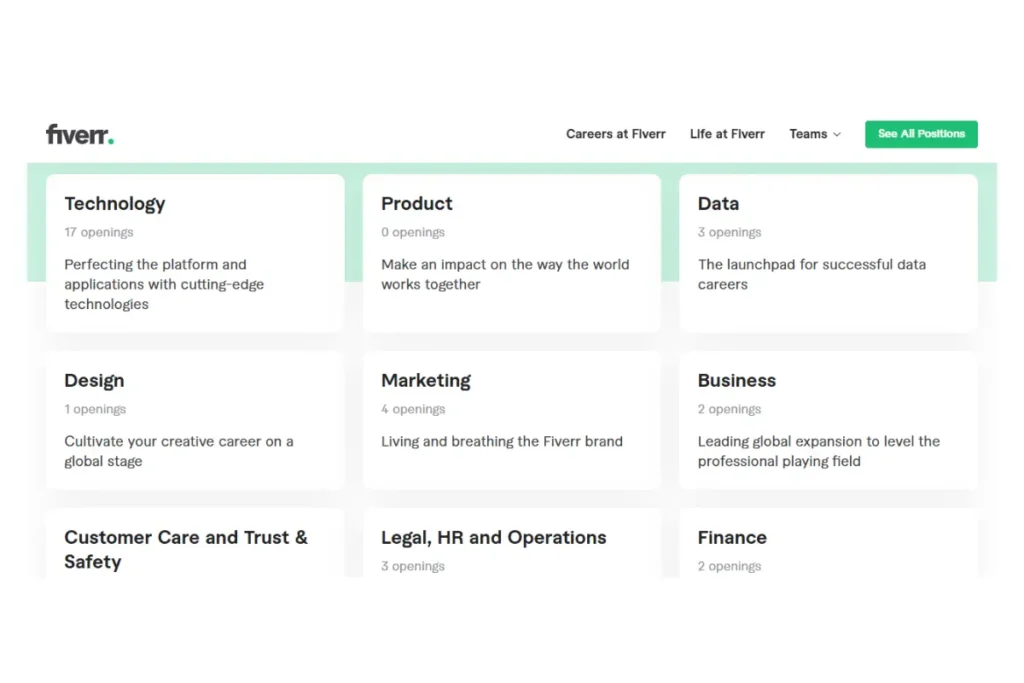Click the 4 openings text under Marketing
Image resolution: width=1024 pixels, height=683 pixels.
click(x=413, y=410)
